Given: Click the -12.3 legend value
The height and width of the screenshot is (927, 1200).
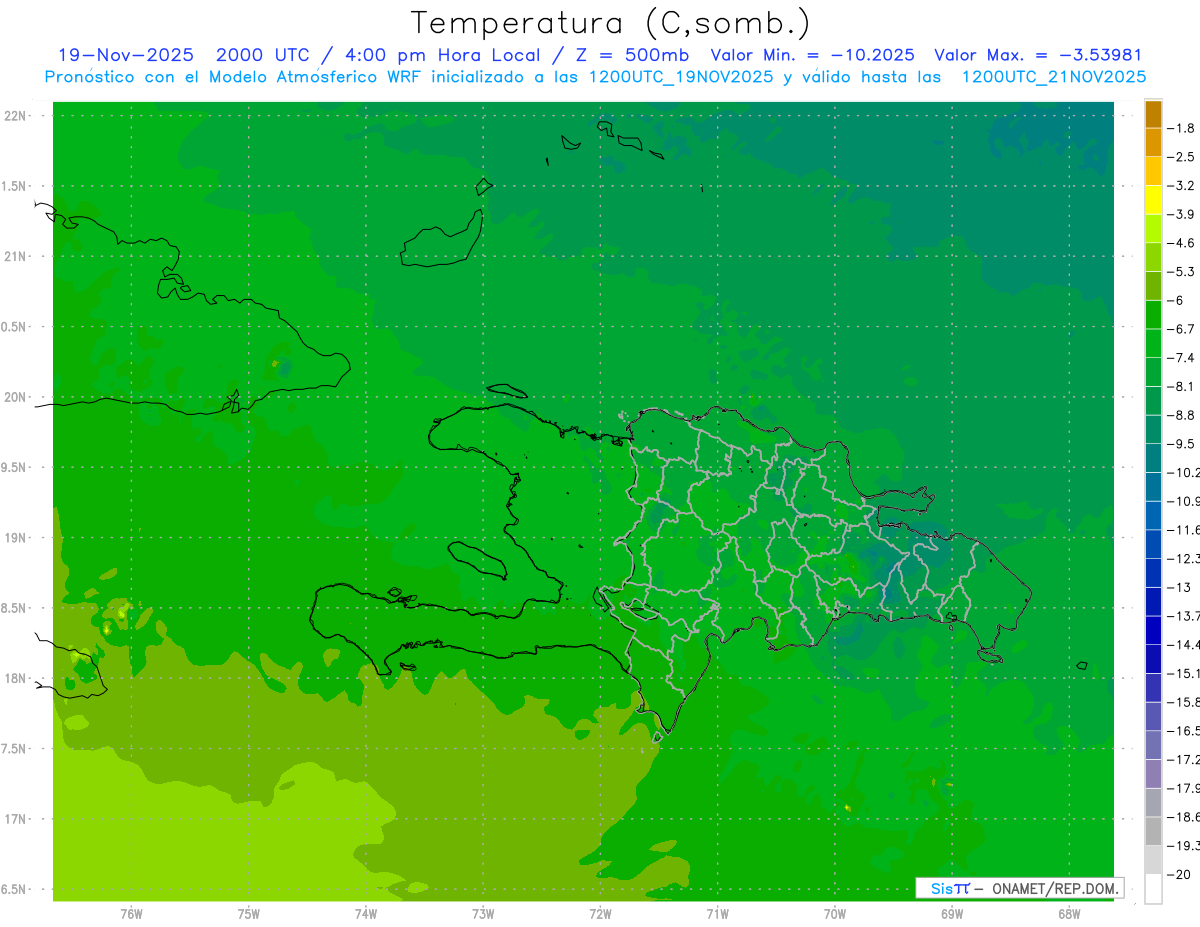Looking at the screenshot, I should pos(1185,558).
